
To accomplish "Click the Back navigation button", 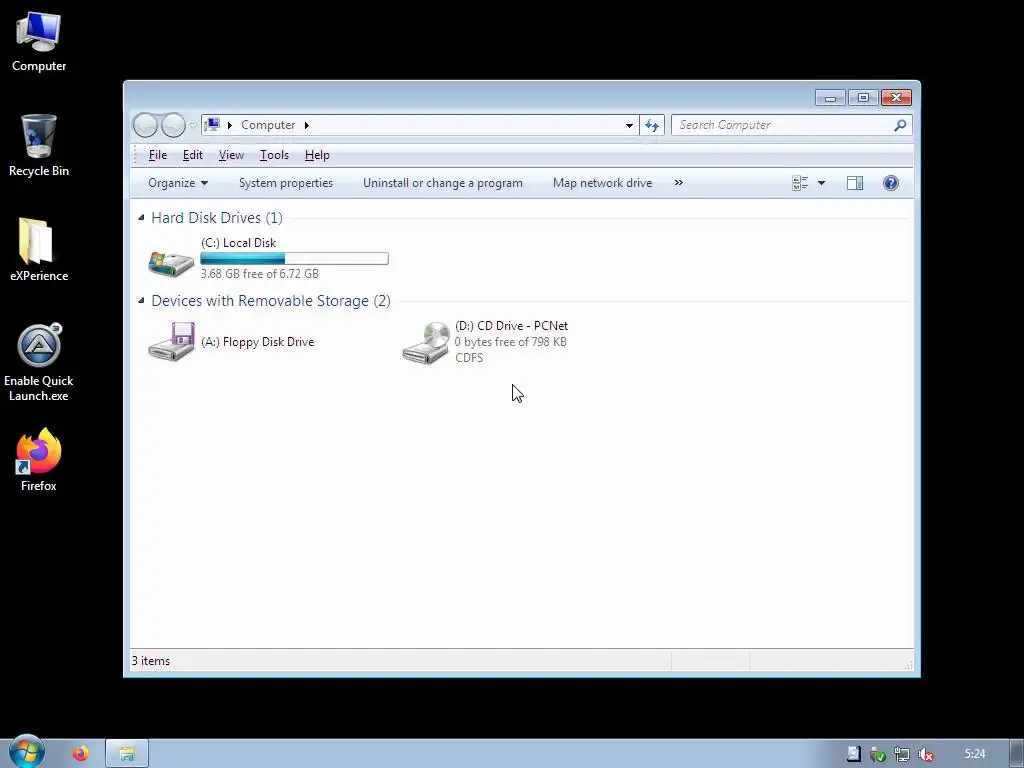I will coord(146,125).
